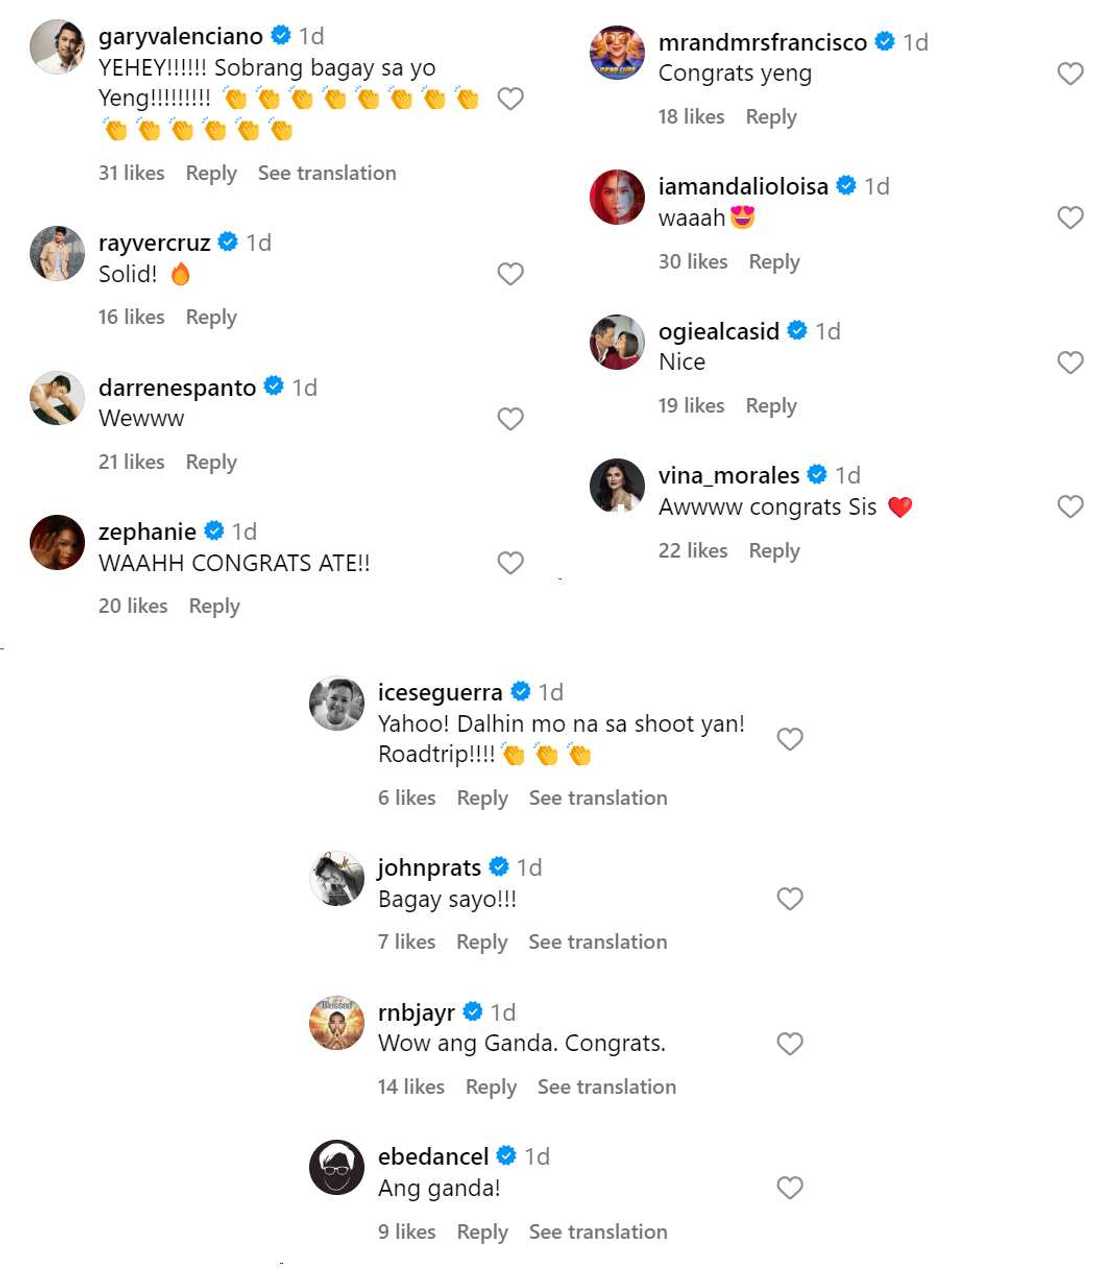The image size is (1120, 1279).
Task: Show translation for iceseguerra's comment
Action: point(598,798)
